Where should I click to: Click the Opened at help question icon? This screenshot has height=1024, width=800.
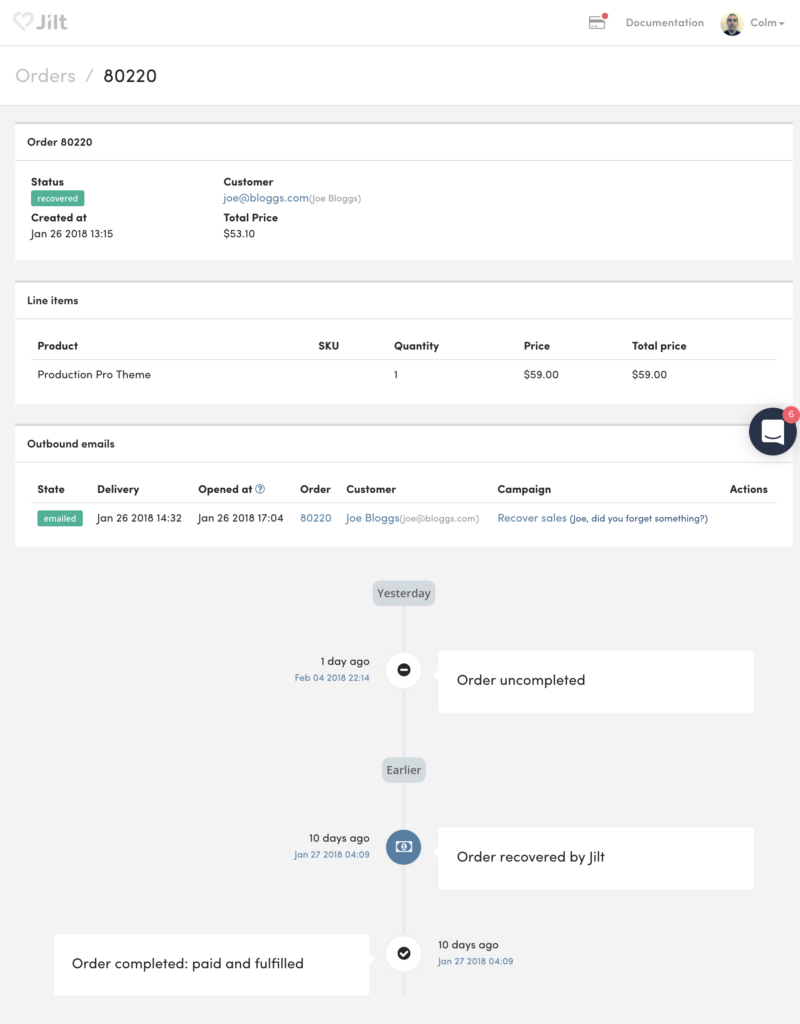(260, 489)
